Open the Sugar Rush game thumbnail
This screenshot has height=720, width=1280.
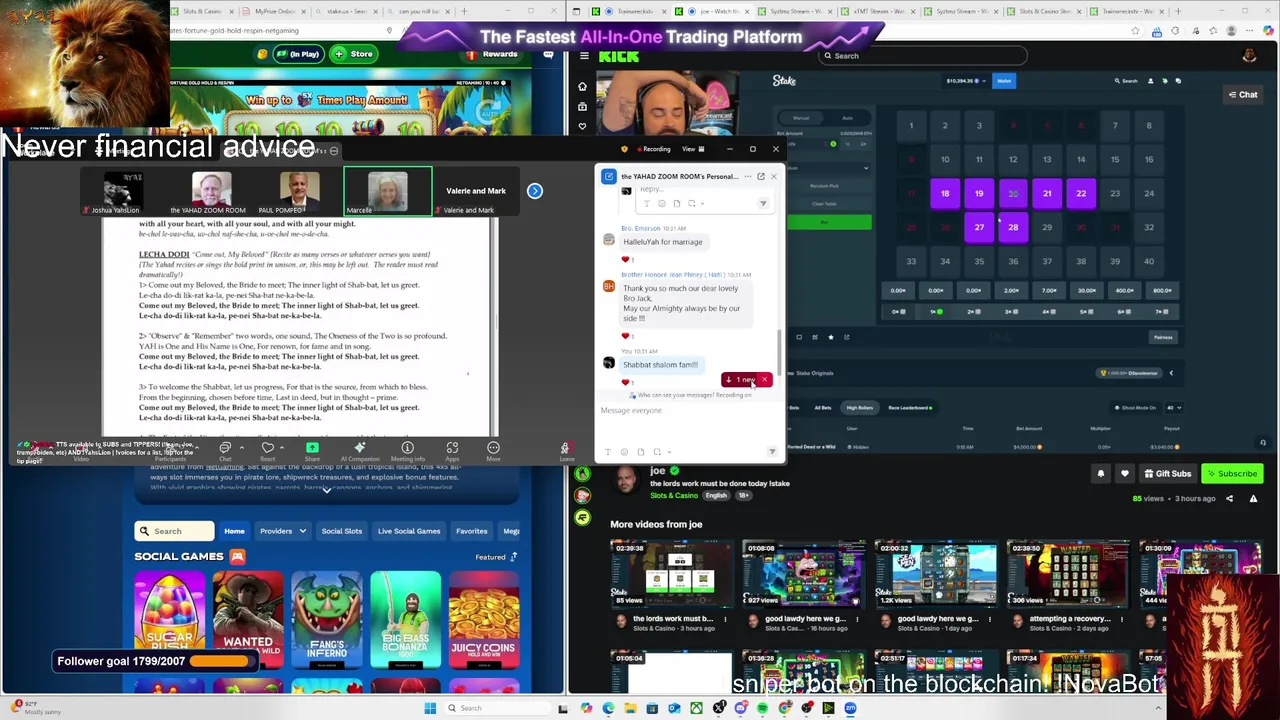170,620
